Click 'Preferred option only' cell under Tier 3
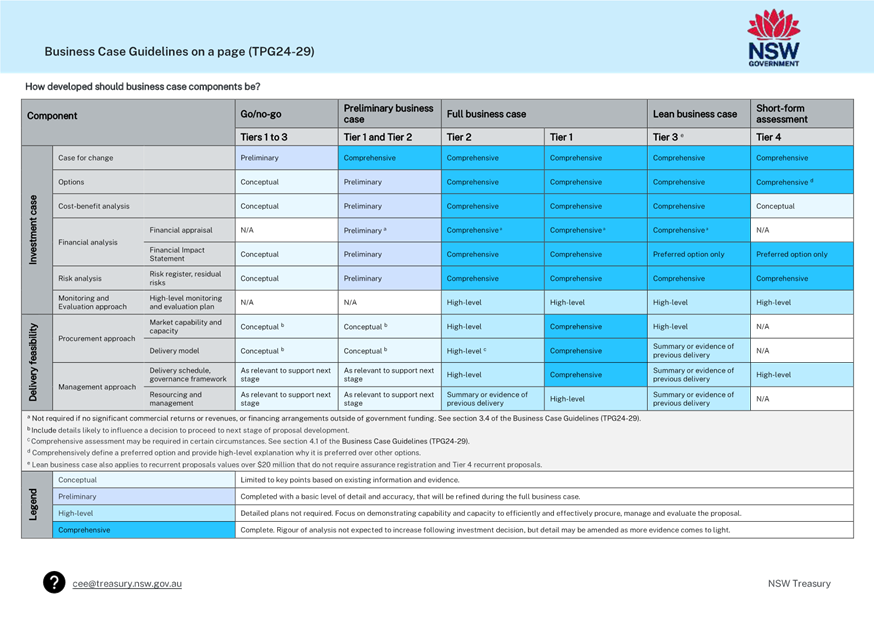874x618 pixels. [699, 254]
